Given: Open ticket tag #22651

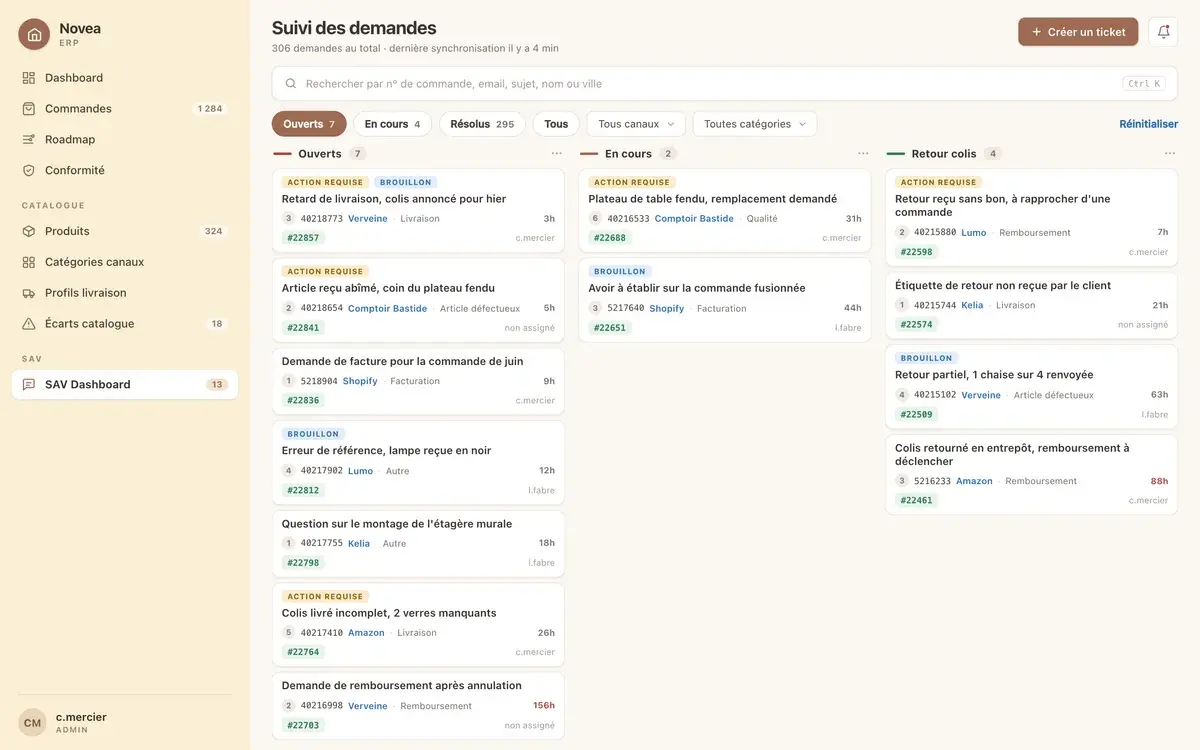Looking at the screenshot, I should (610, 328).
